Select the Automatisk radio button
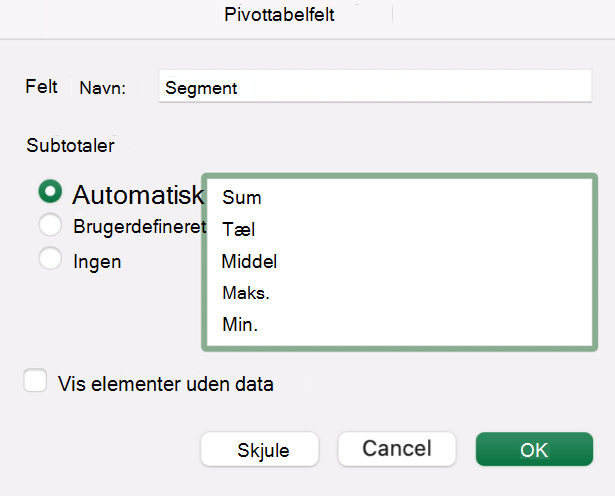Image resolution: width=615 pixels, height=496 pixels. [50, 191]
